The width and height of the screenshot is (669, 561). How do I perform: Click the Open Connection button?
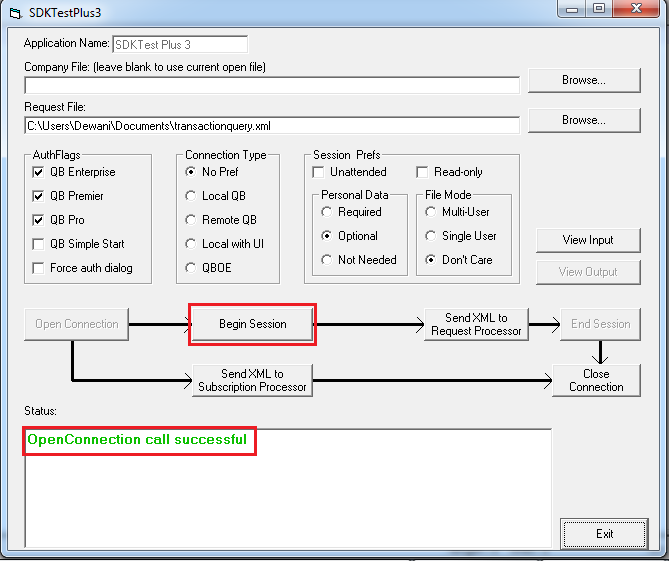pos(76,324)
